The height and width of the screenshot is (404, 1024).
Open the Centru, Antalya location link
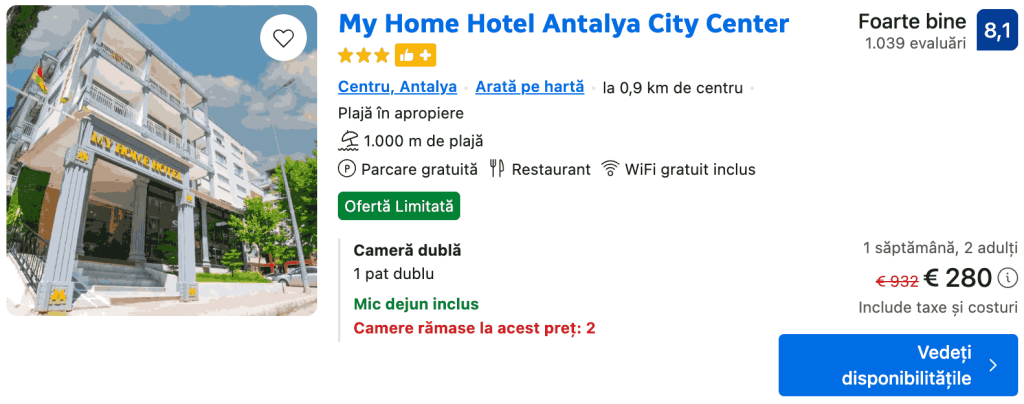point(397,87)
